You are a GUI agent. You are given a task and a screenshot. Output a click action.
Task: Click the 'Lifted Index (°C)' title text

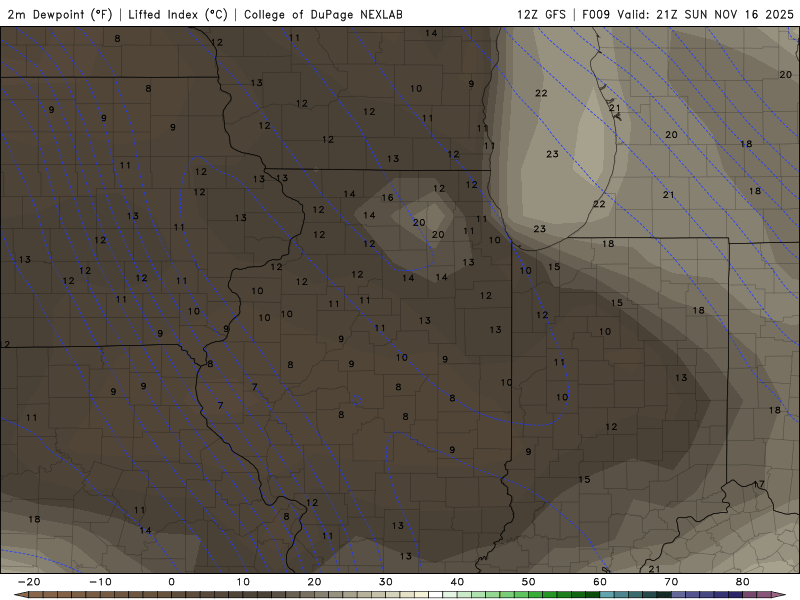click(178, 14)
